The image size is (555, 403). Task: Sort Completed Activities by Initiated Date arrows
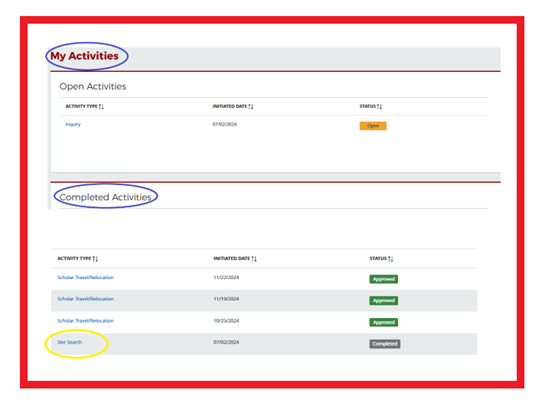pyautogui.click(x=254, y=259)
